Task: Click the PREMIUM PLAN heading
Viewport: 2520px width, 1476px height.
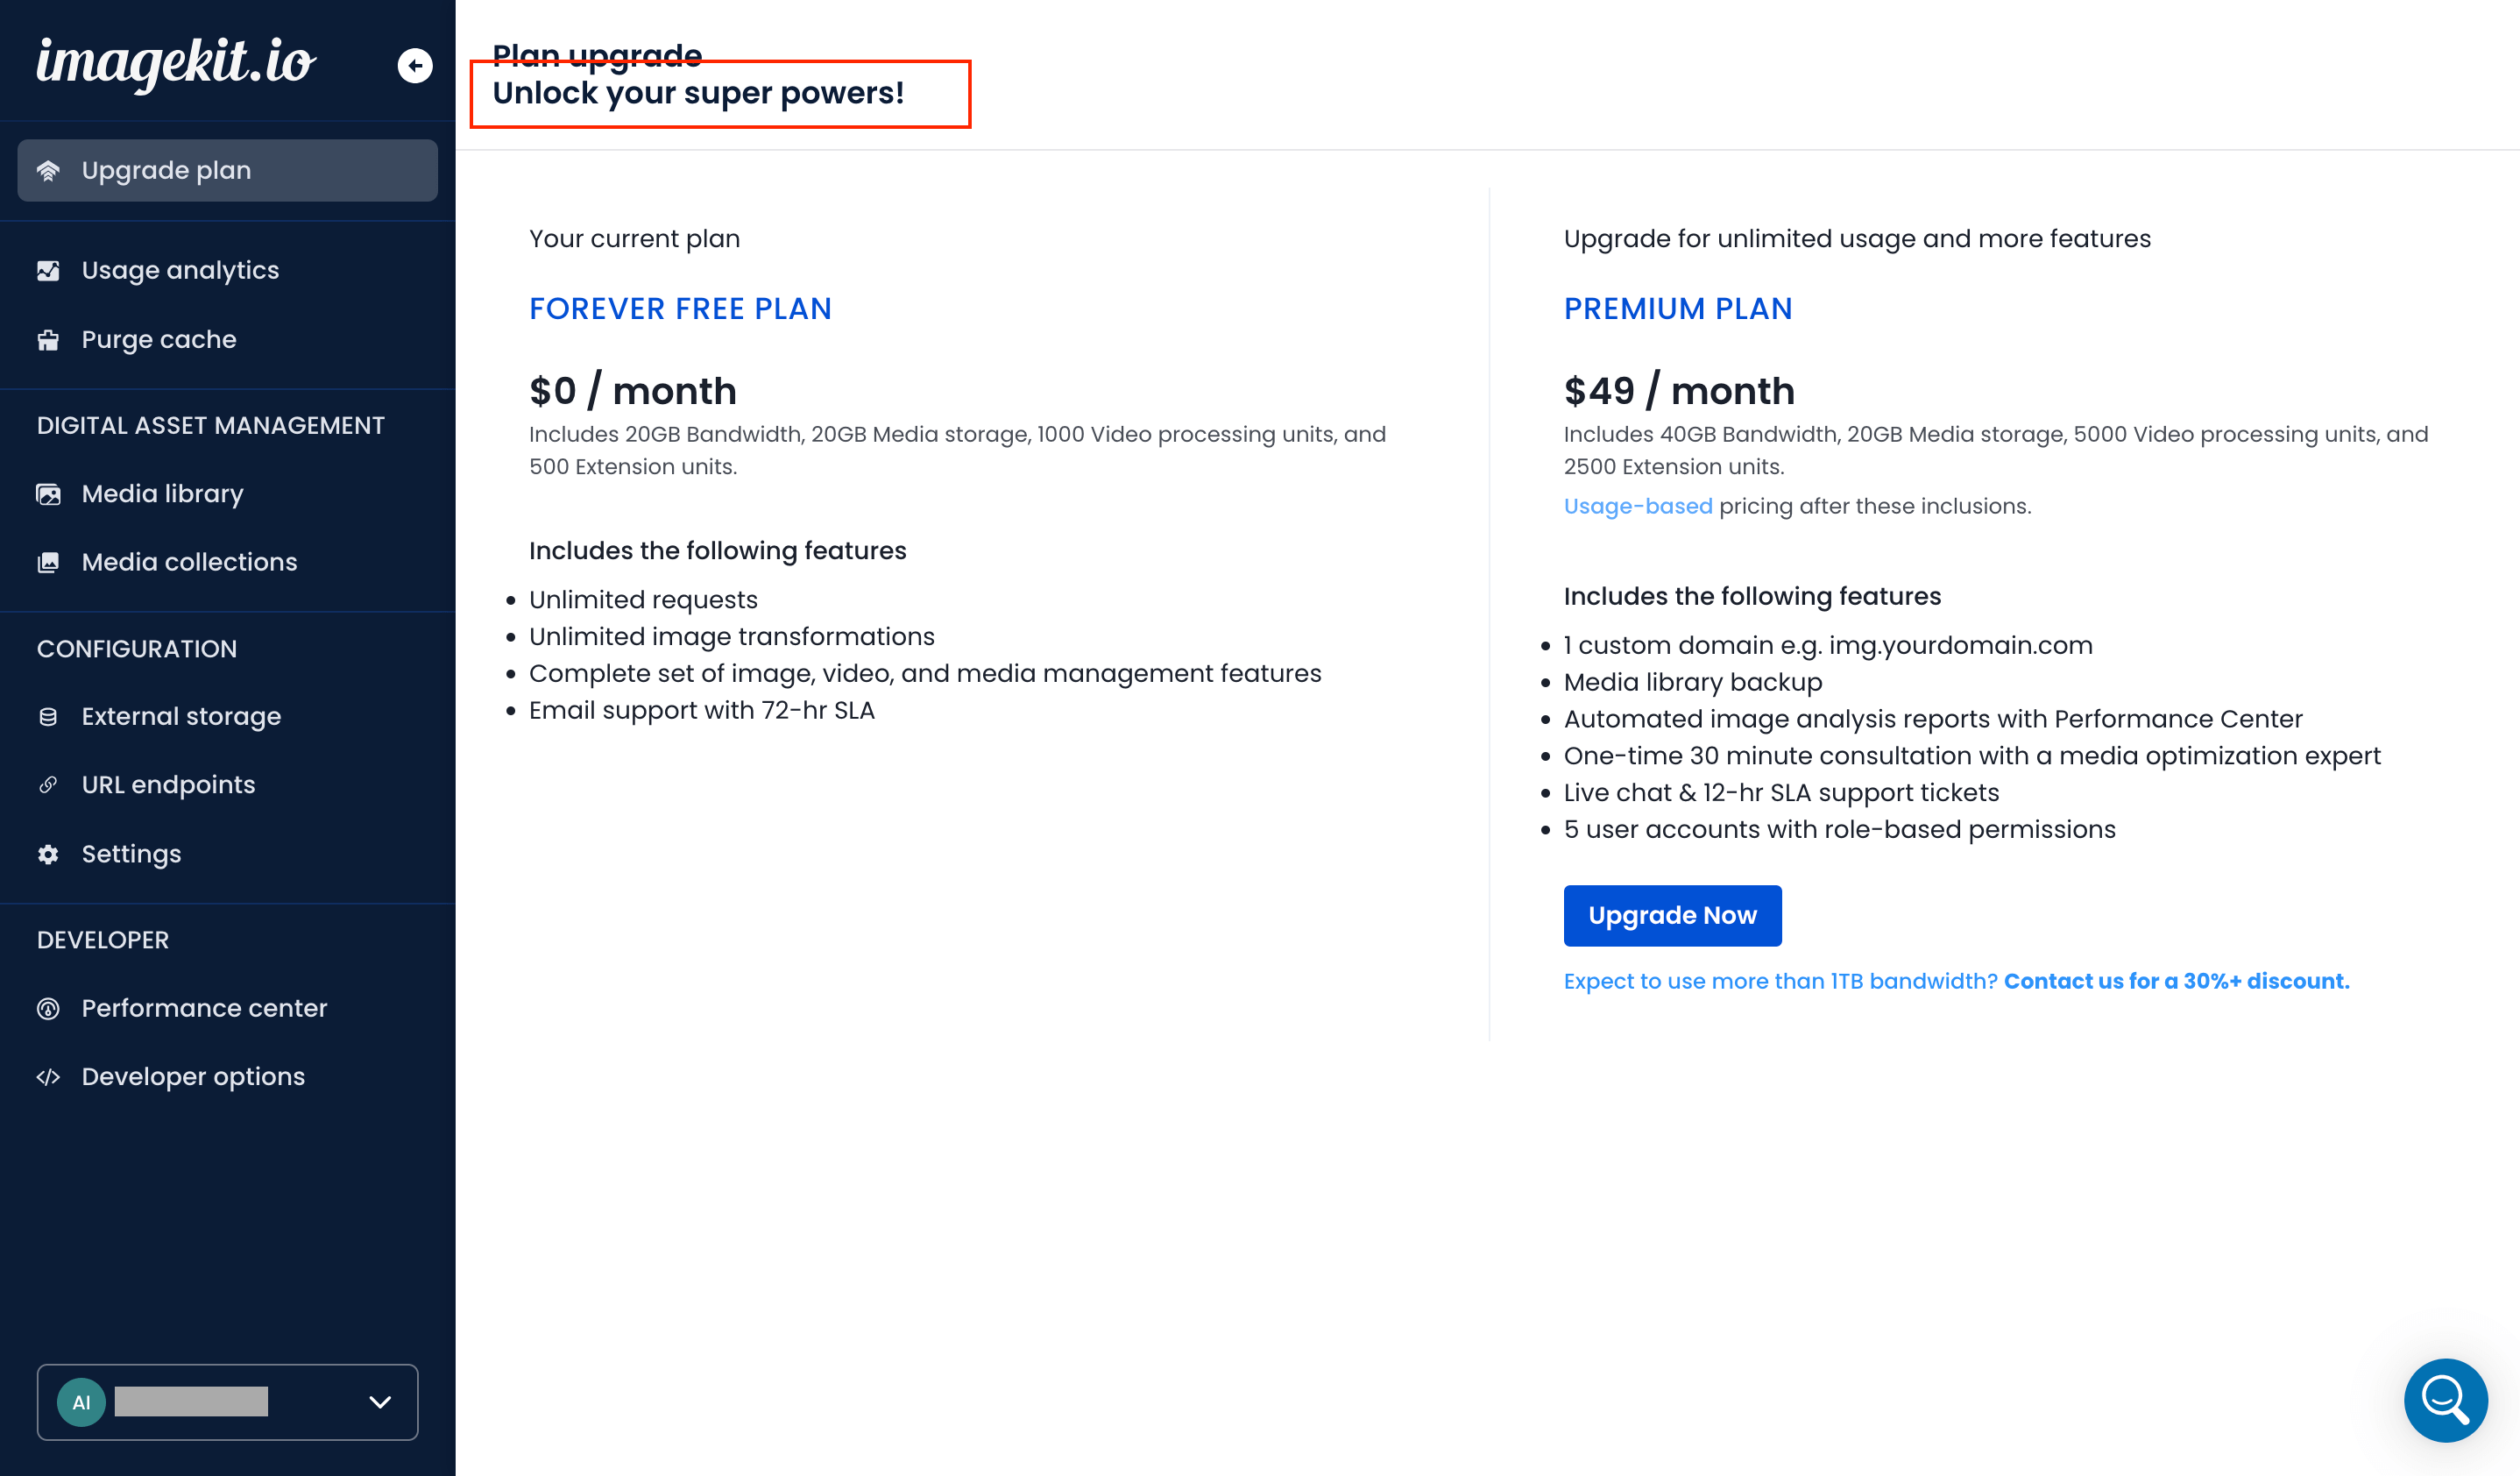Action: click(x=1678, y=309)
